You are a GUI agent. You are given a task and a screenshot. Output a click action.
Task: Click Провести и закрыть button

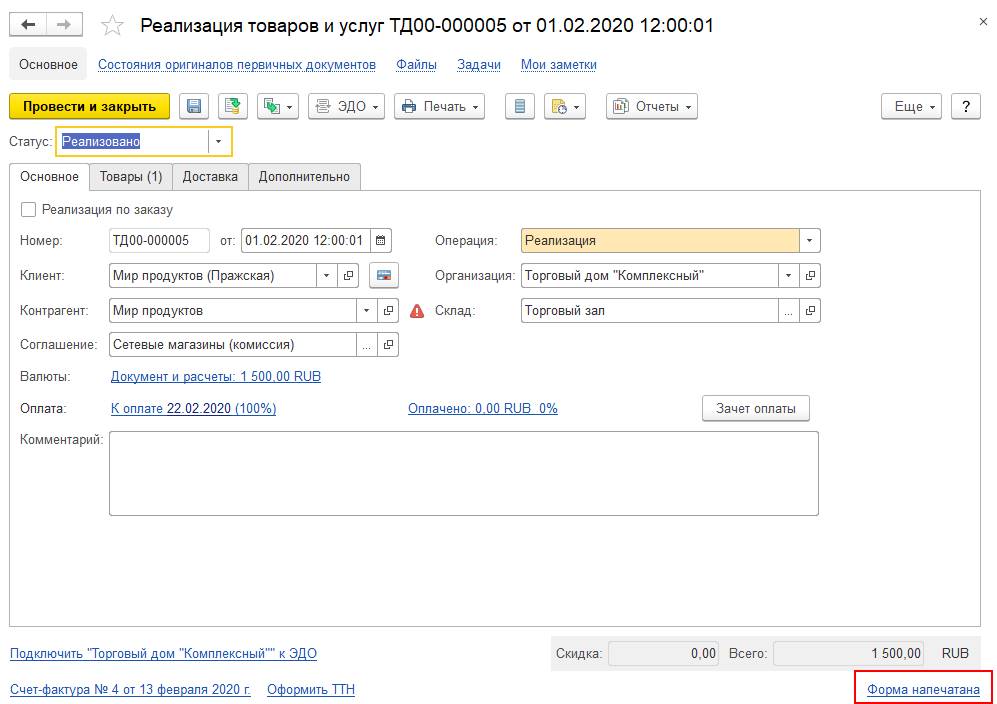coord(89,106)
